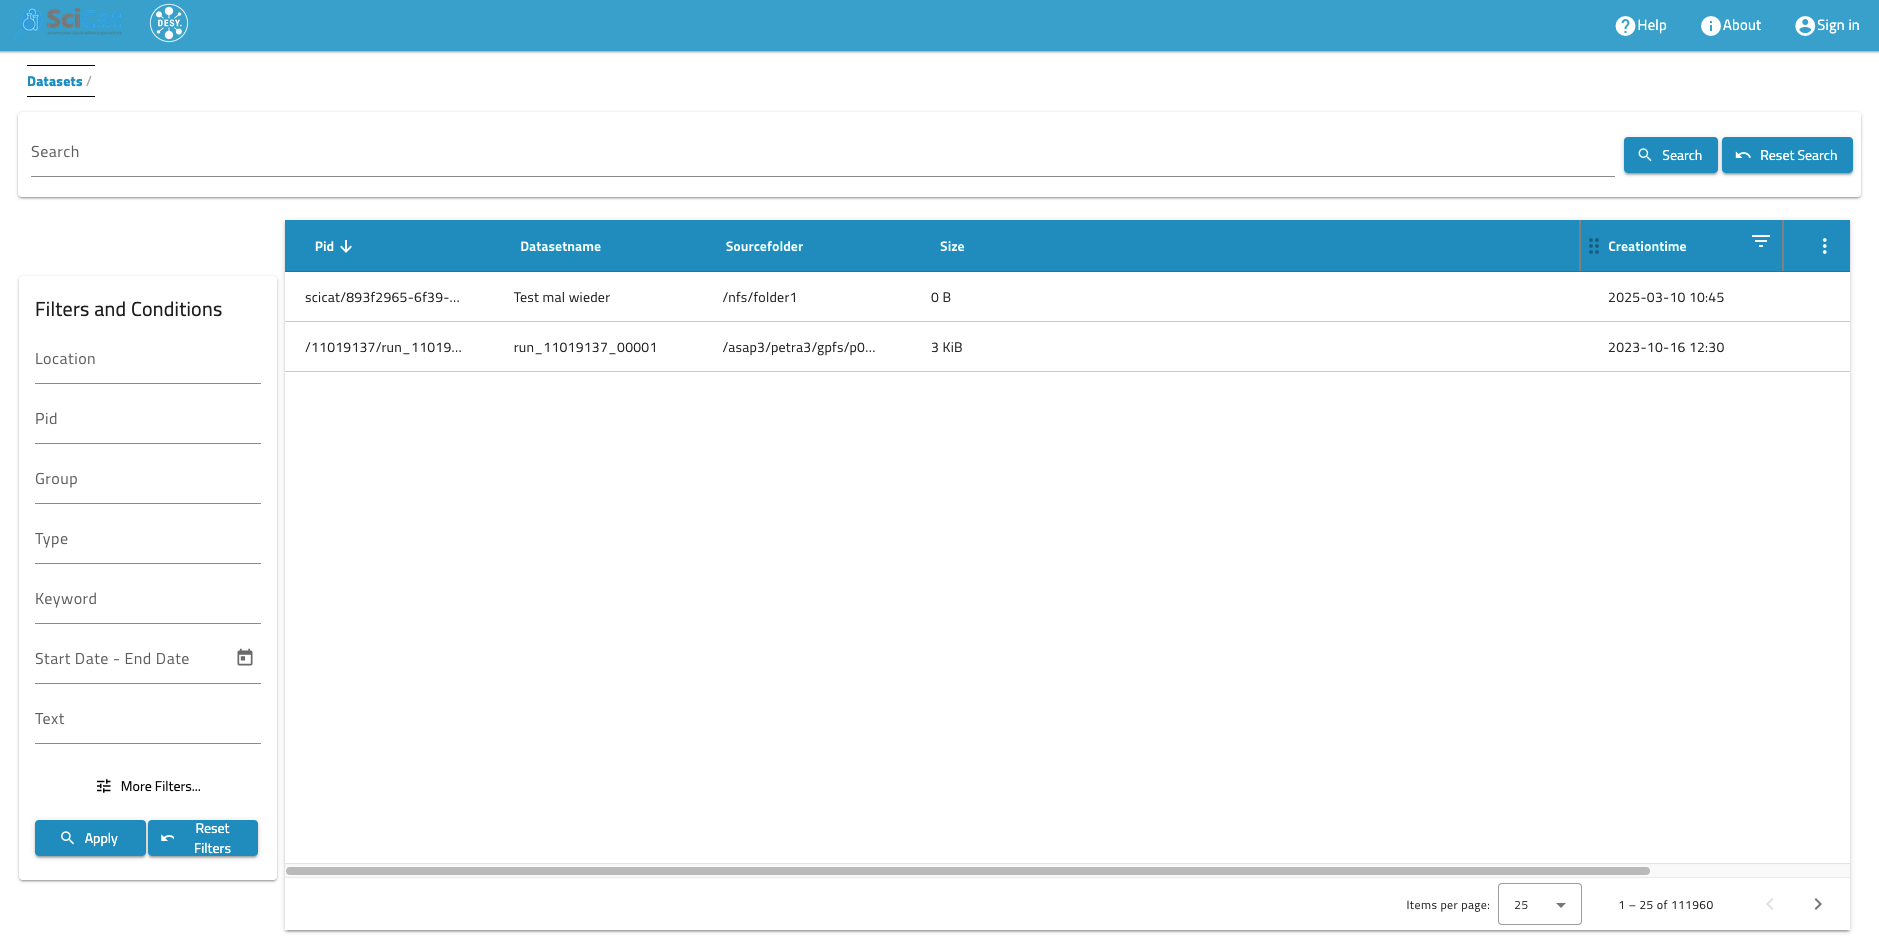Viewport: 1879px width, 945px height.
Task: Click the SciCat logo in the header
Action: (x=73, y=22)
